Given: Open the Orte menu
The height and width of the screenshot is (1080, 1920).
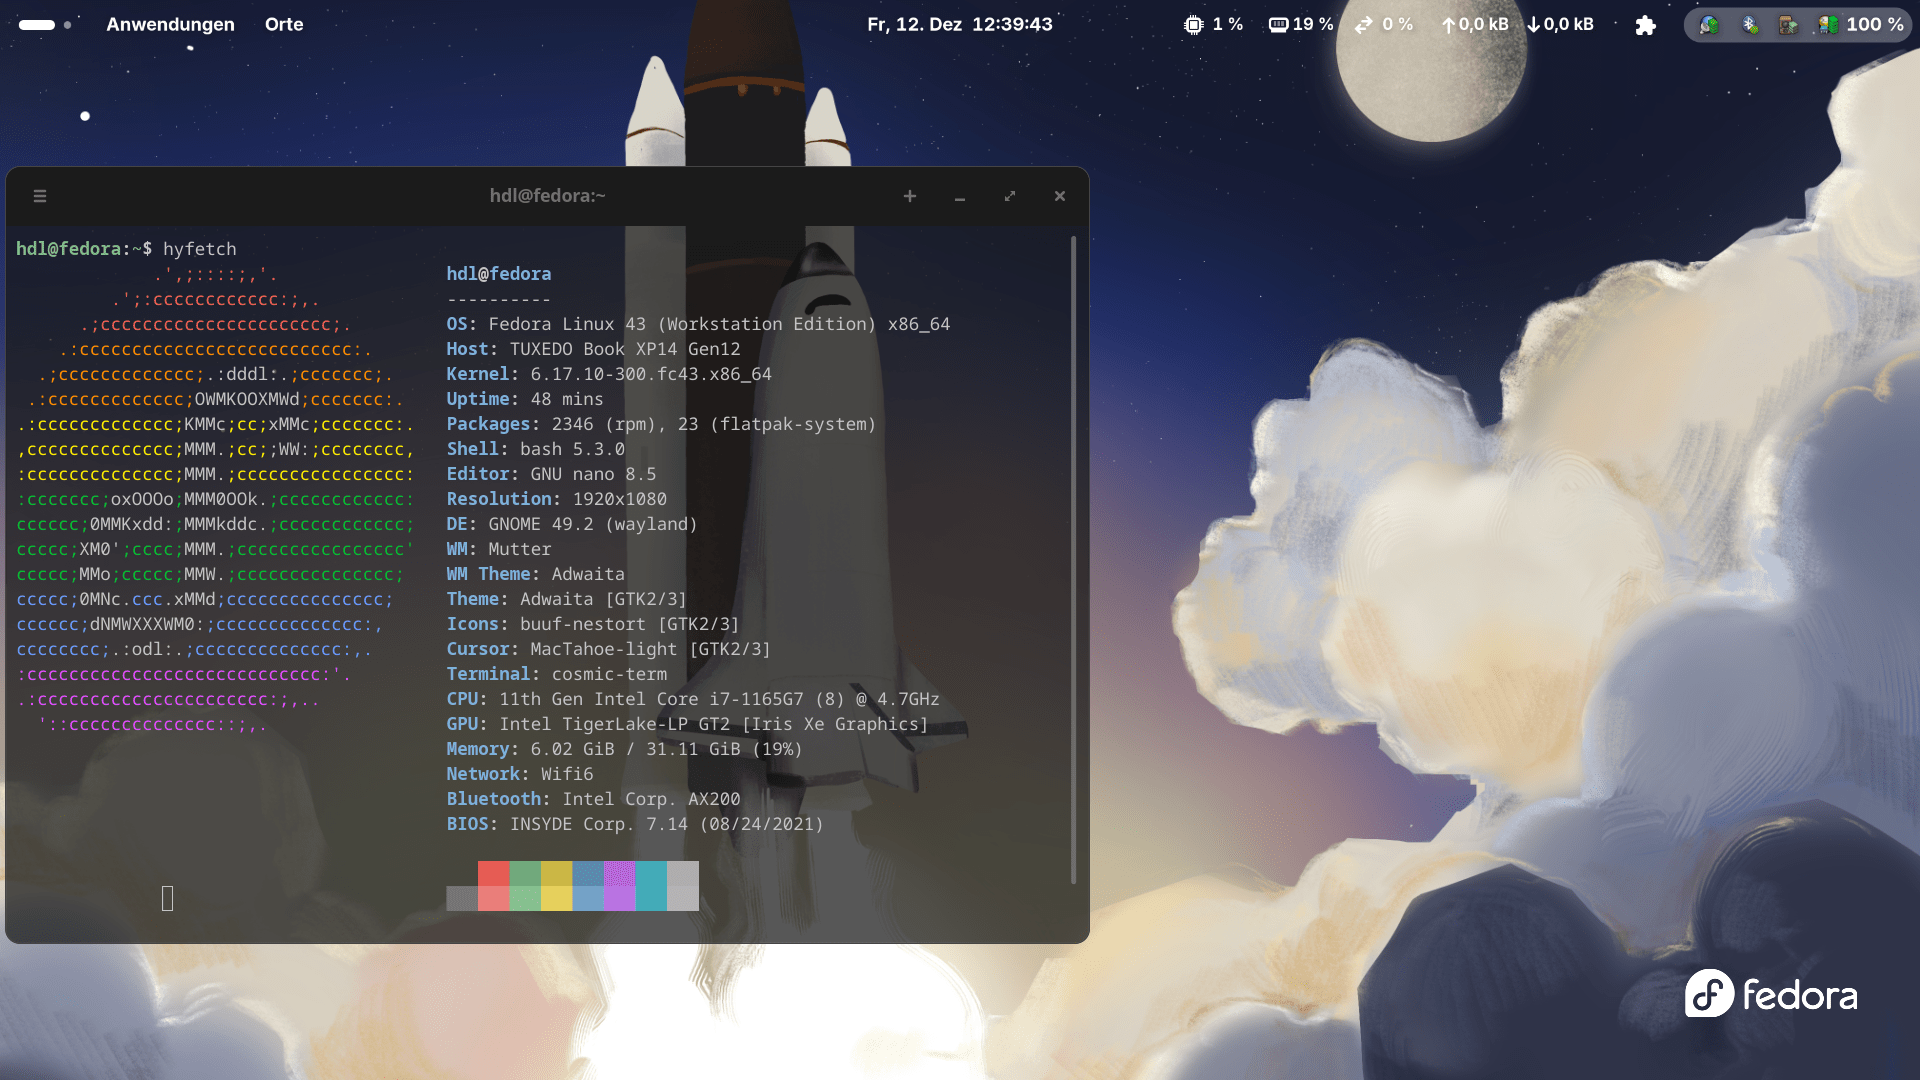Looking at the screenshot, I should tap(284, 24).
